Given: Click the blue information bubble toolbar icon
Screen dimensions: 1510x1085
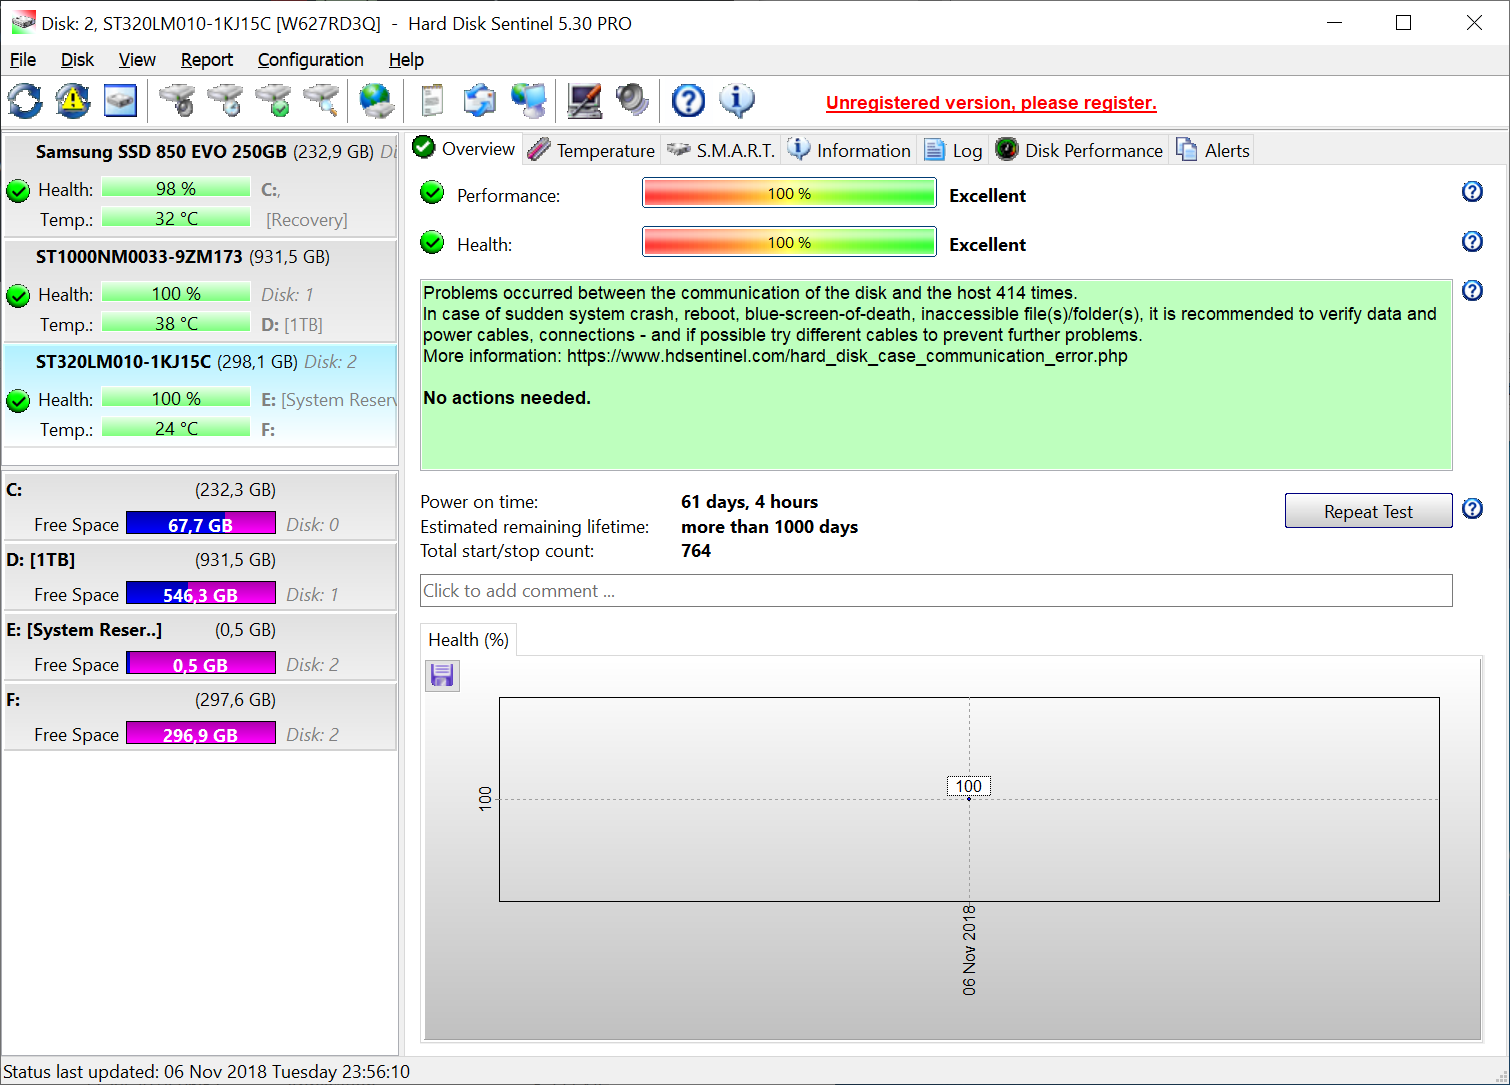Looking at the screenshot, I should 737,100.
